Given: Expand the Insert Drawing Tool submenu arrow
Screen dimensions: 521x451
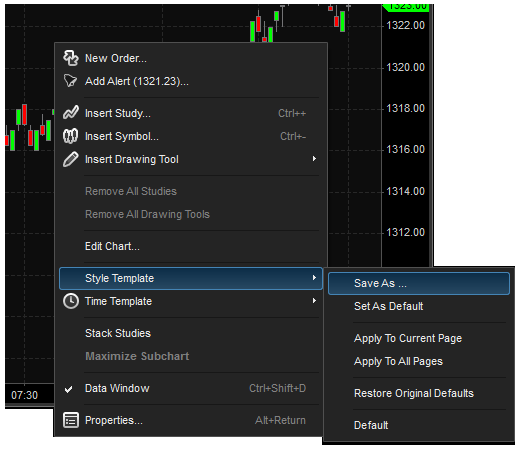Looking at the screenshot, I should 314,159.
